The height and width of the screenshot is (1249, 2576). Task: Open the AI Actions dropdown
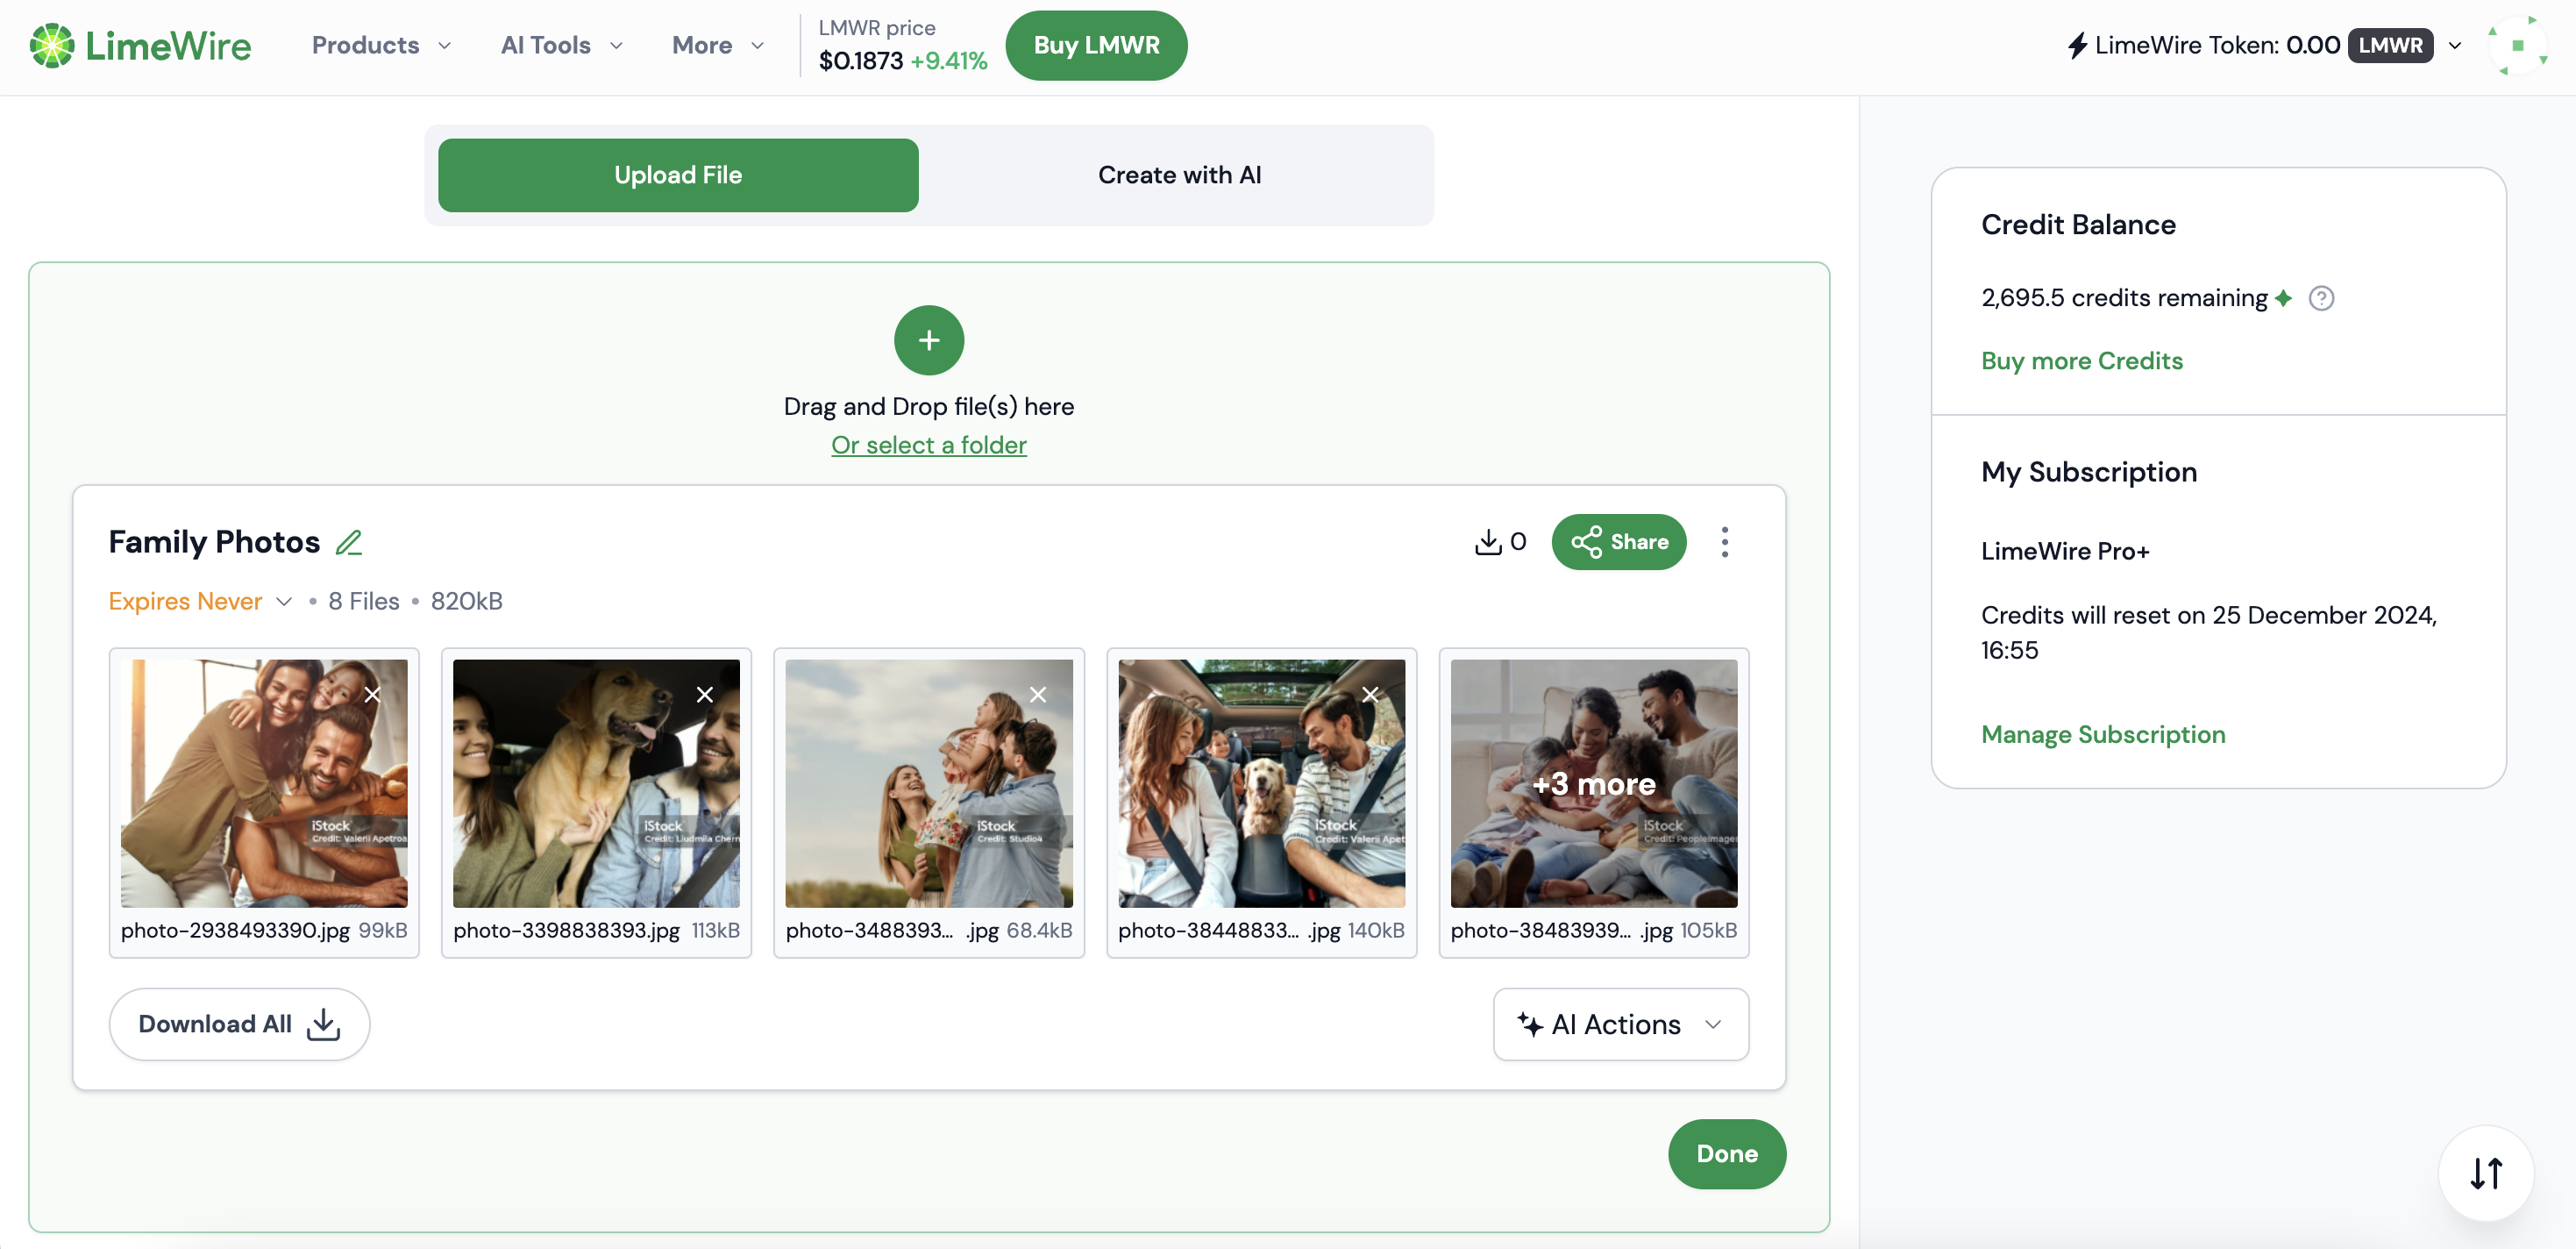click(x=1620, y=1024)
